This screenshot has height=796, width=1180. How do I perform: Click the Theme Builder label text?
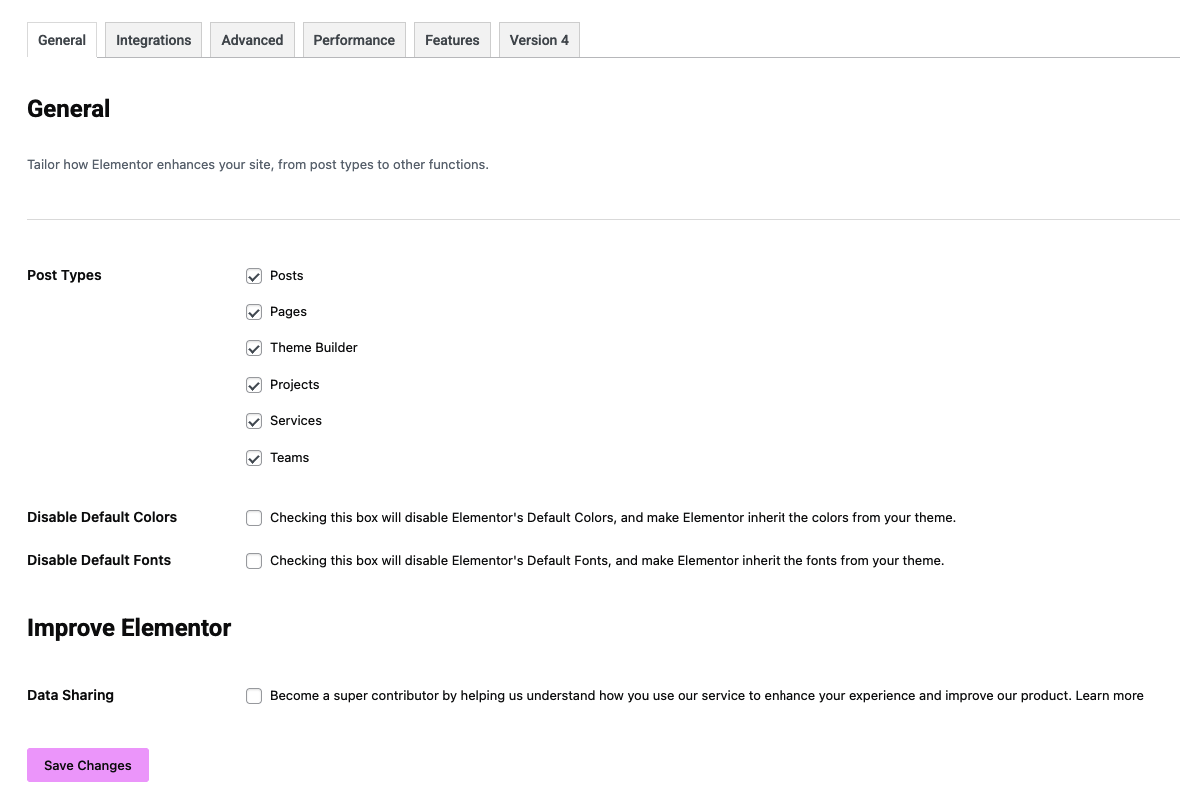pyautogui.click(x=313, y=348)
